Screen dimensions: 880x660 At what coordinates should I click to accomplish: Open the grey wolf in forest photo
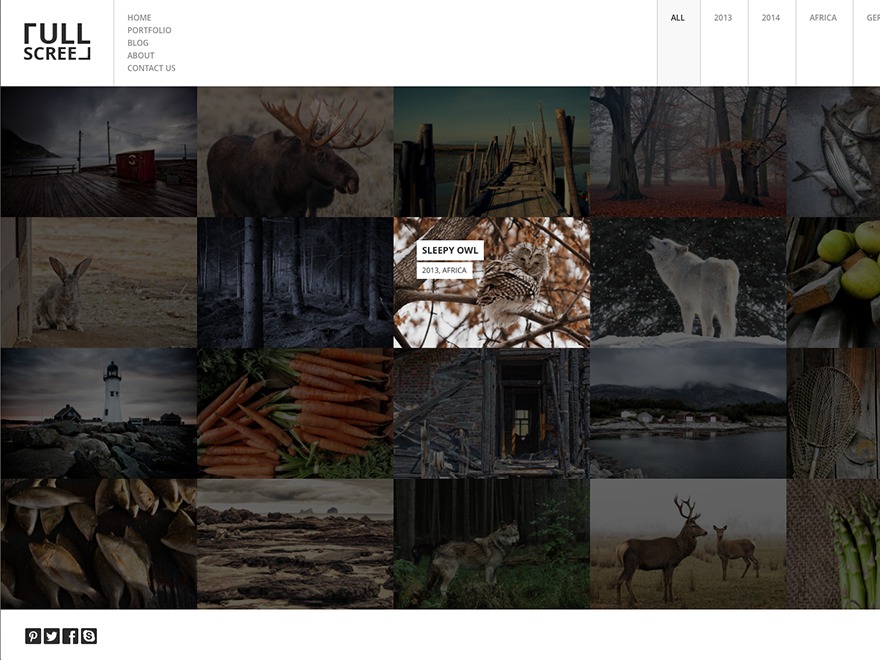click(x=492, y=544)
